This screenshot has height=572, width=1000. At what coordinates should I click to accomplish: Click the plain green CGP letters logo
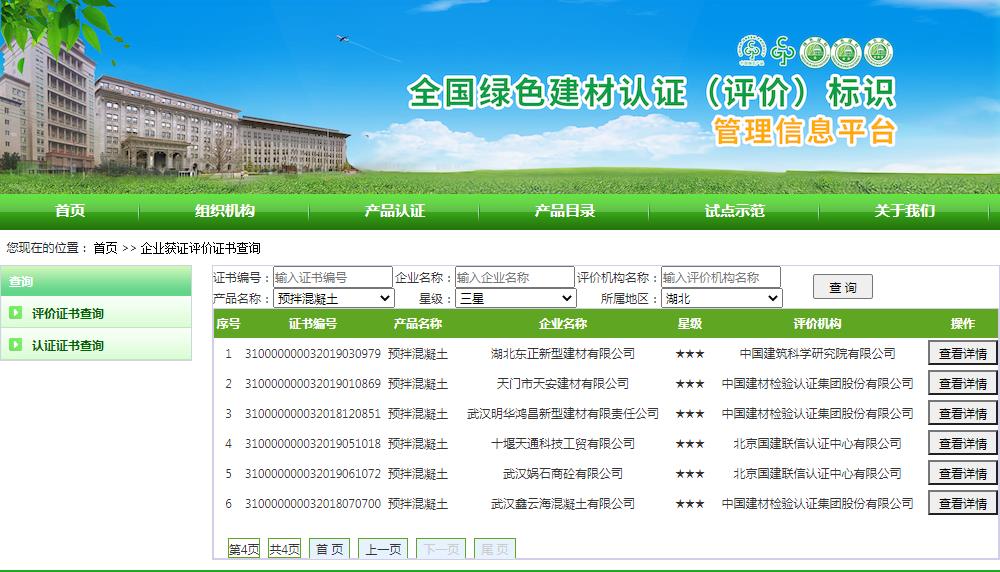click(x=781, y=52)
